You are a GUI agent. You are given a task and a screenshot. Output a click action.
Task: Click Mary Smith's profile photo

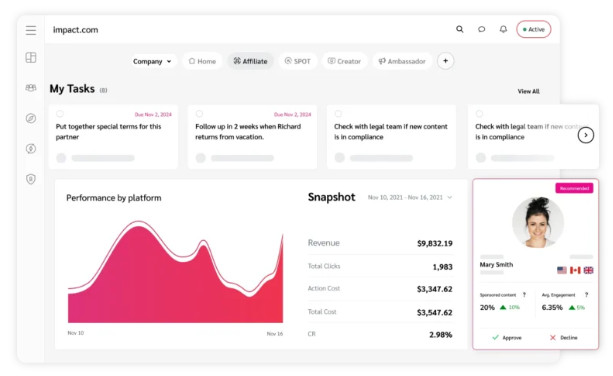click(x=538, y=222)
